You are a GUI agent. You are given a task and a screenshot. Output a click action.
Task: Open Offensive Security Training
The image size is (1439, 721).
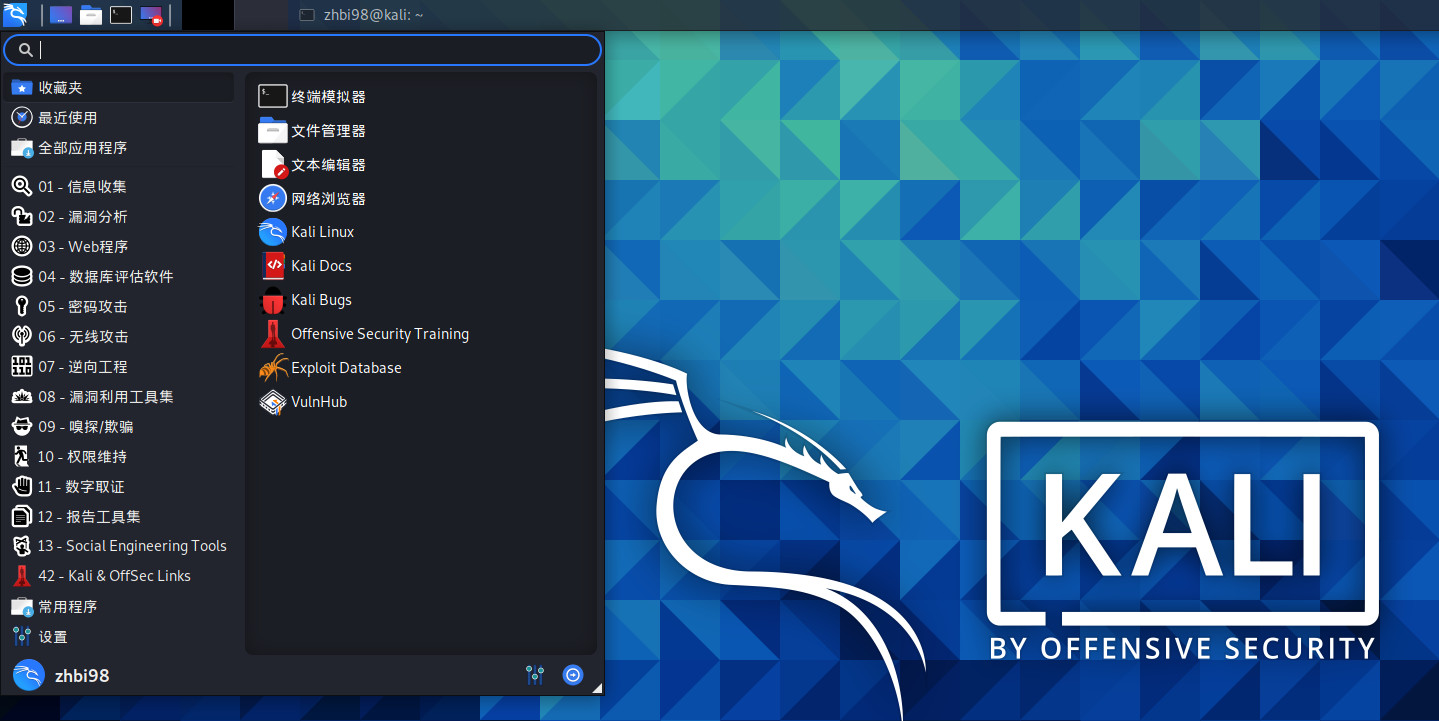tap(380, 333)
